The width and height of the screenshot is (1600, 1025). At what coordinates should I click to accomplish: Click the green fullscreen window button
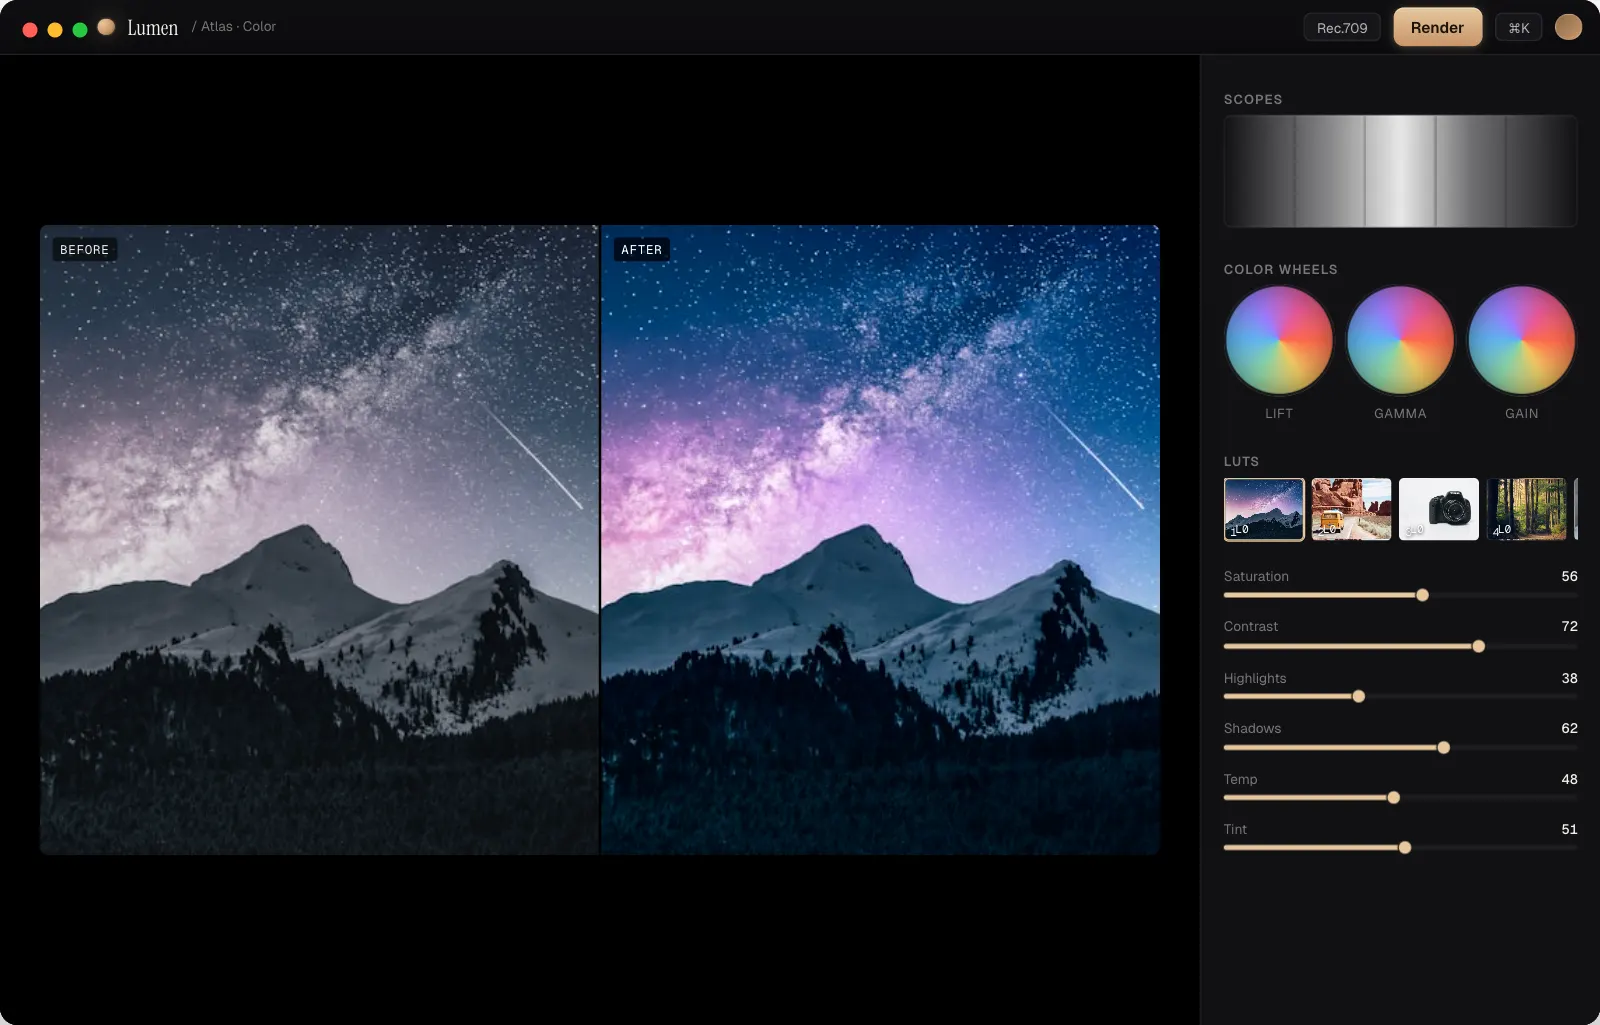click(80, 30)
